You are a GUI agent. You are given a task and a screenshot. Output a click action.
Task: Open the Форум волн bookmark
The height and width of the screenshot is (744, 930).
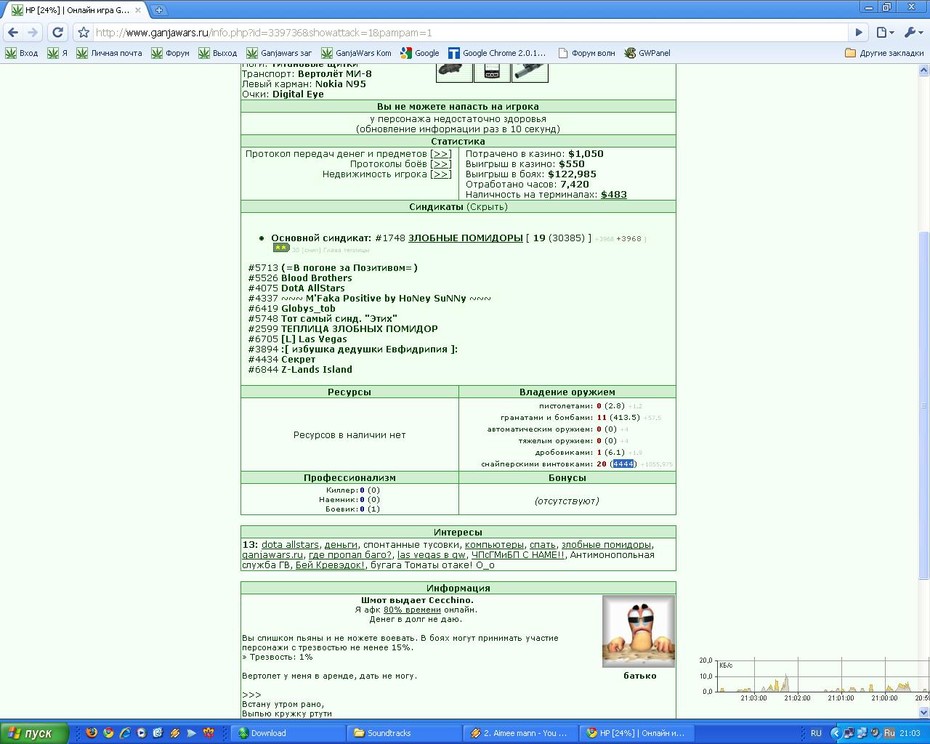[x=586, y=53]
